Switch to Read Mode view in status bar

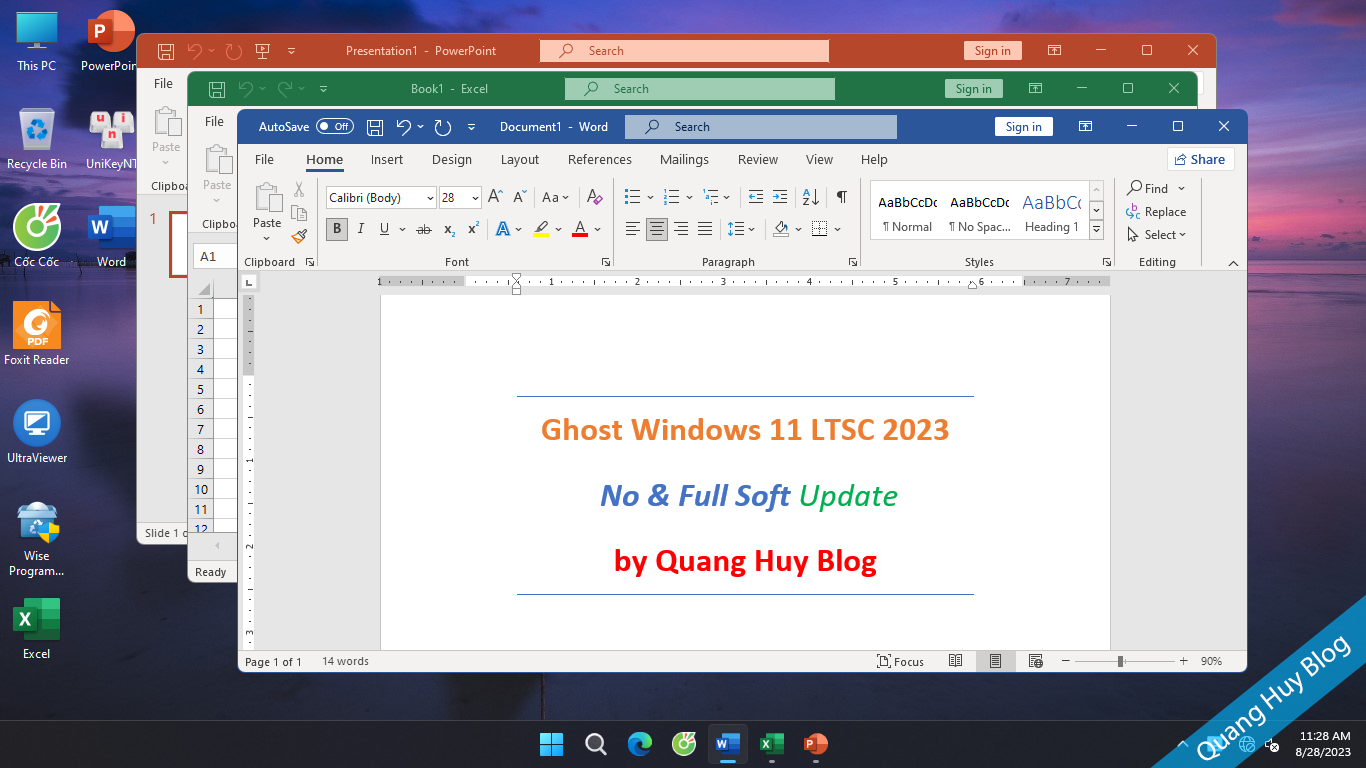tap(955, 661)
